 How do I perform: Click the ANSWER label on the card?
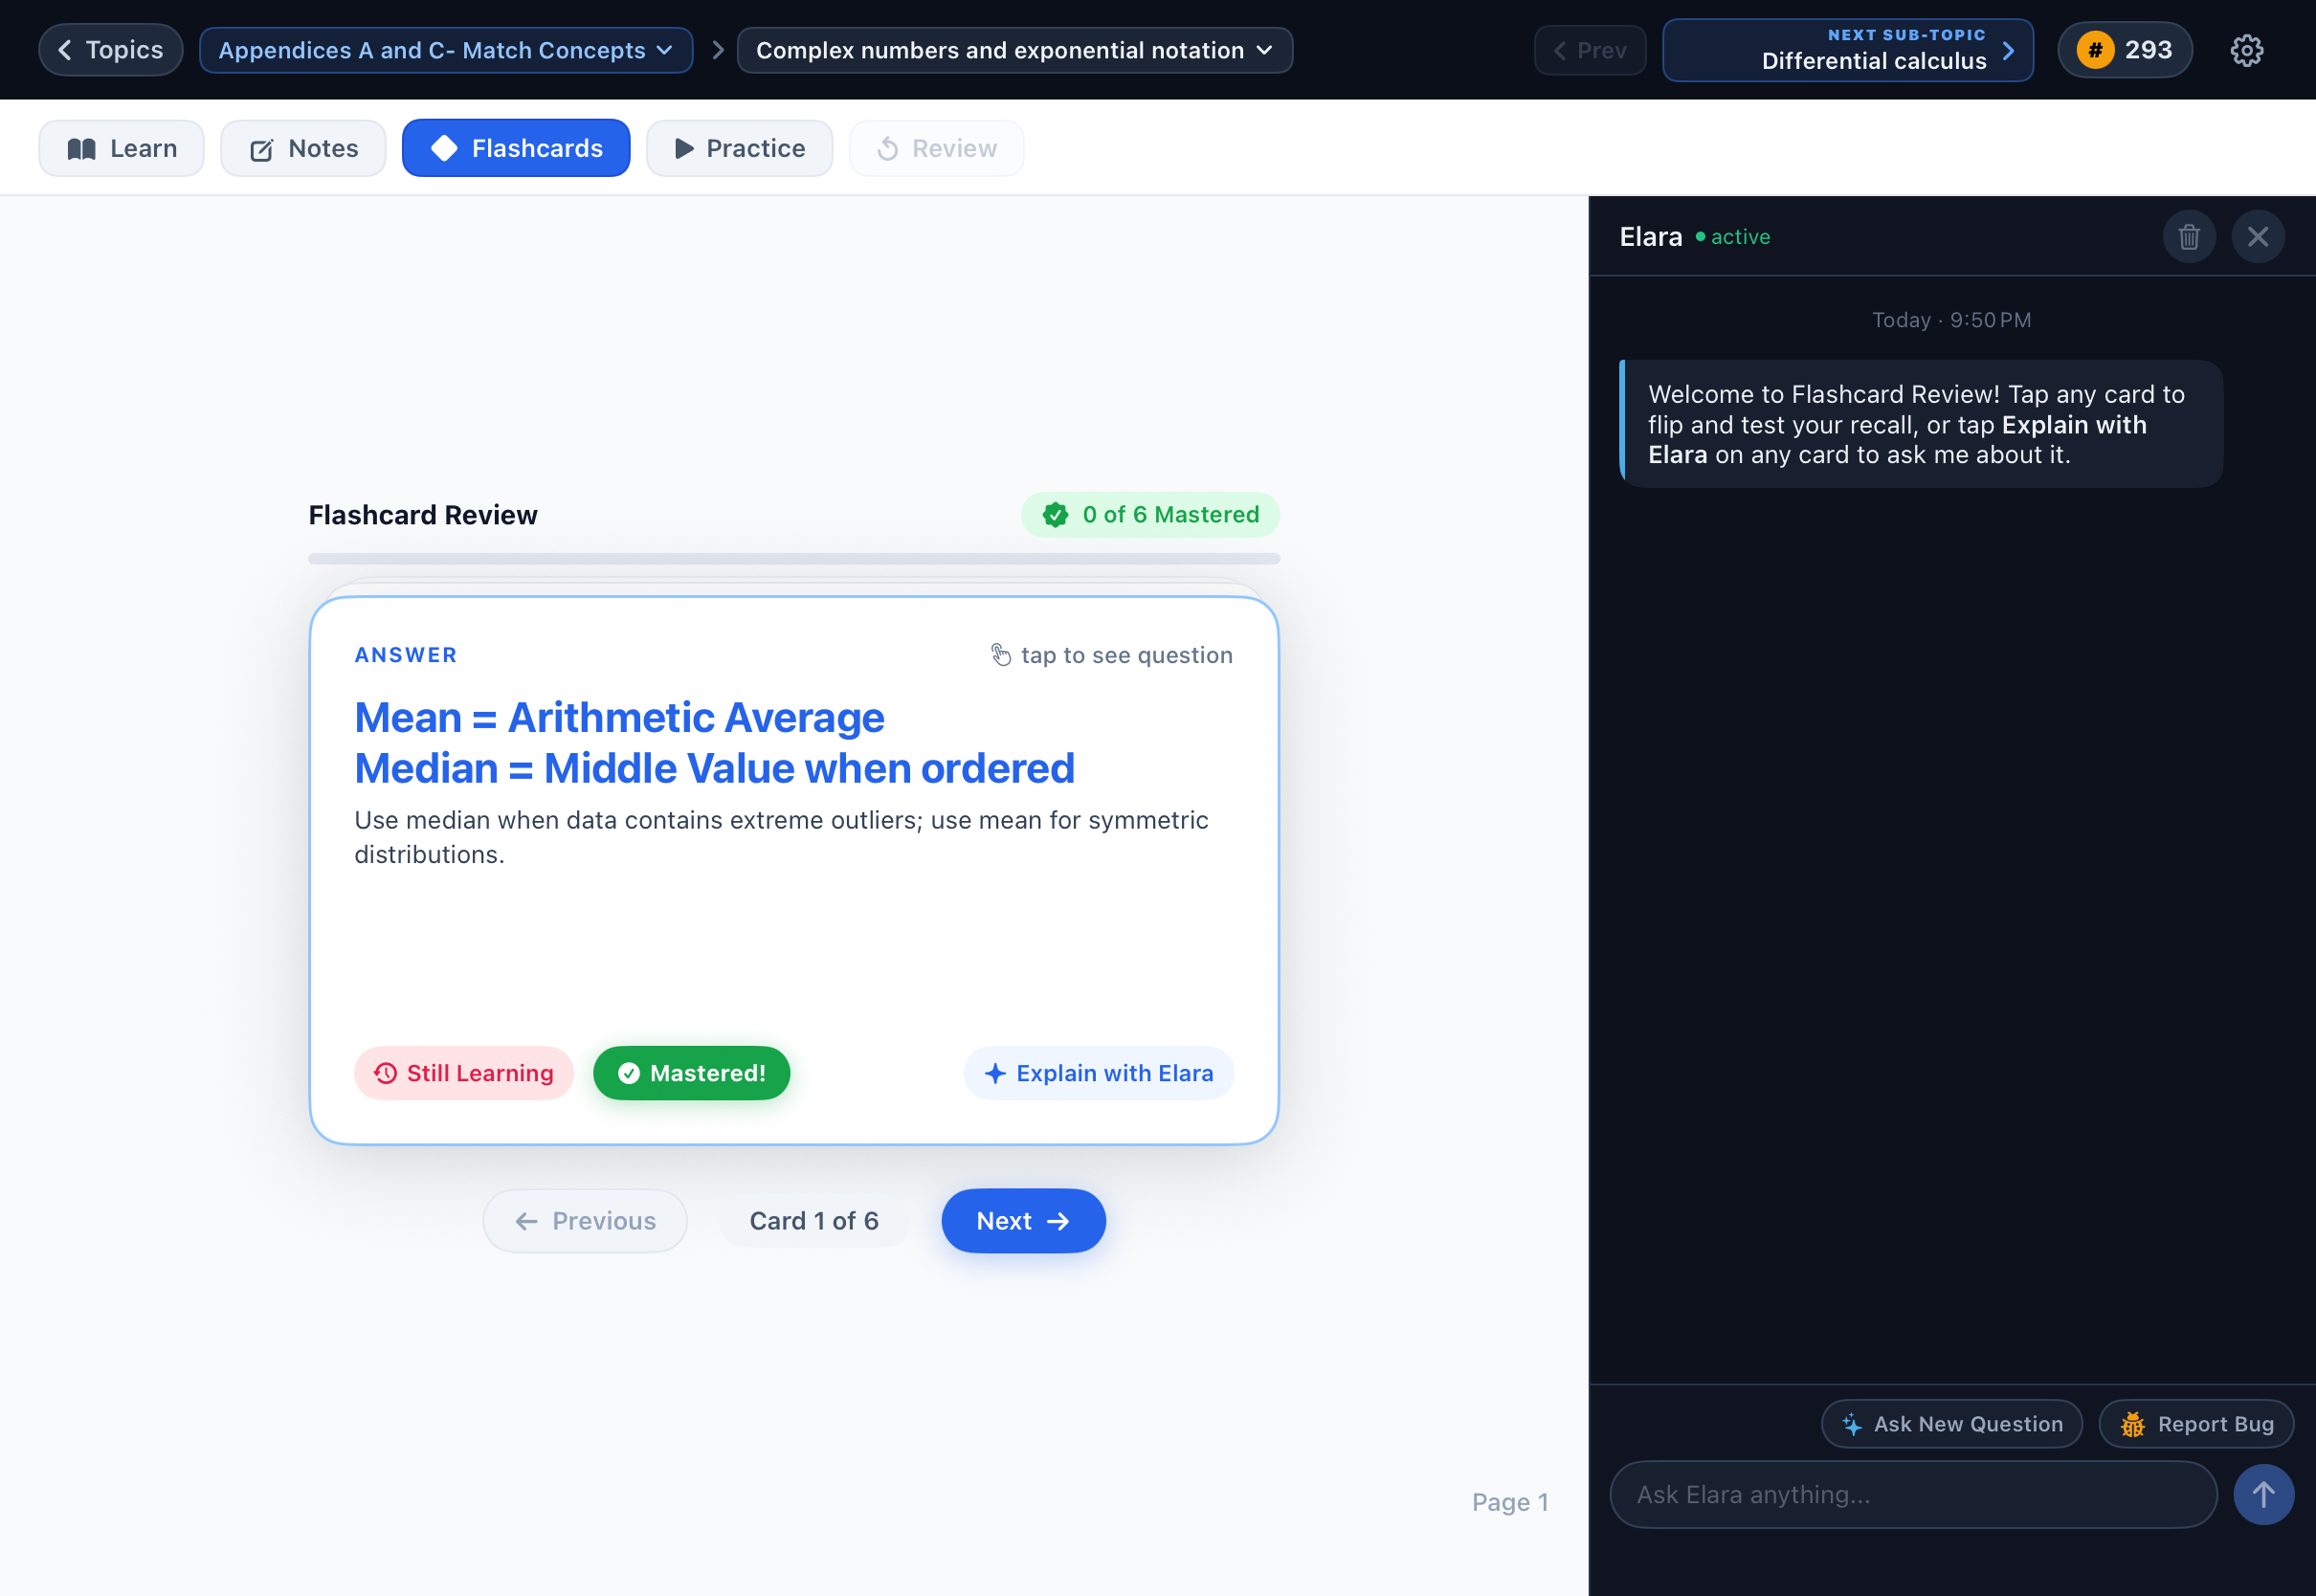pyautogui.click(x=406, y=655)
